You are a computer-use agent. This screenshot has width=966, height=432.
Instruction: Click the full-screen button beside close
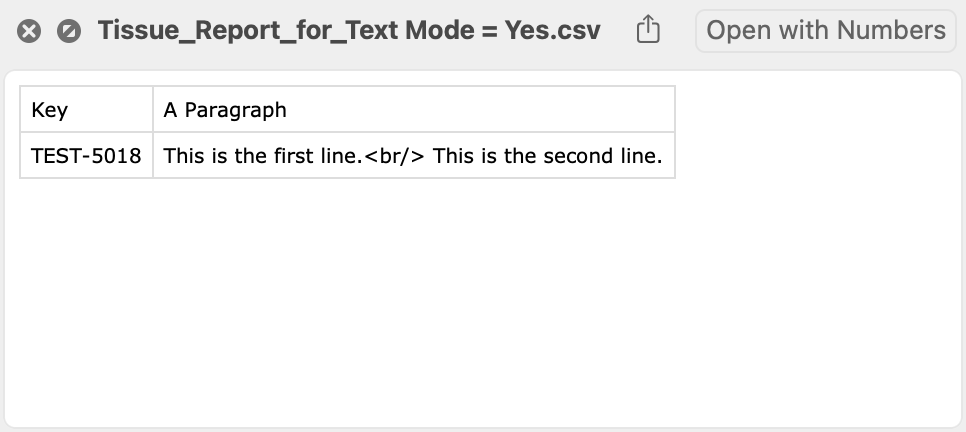coord(68,31)
